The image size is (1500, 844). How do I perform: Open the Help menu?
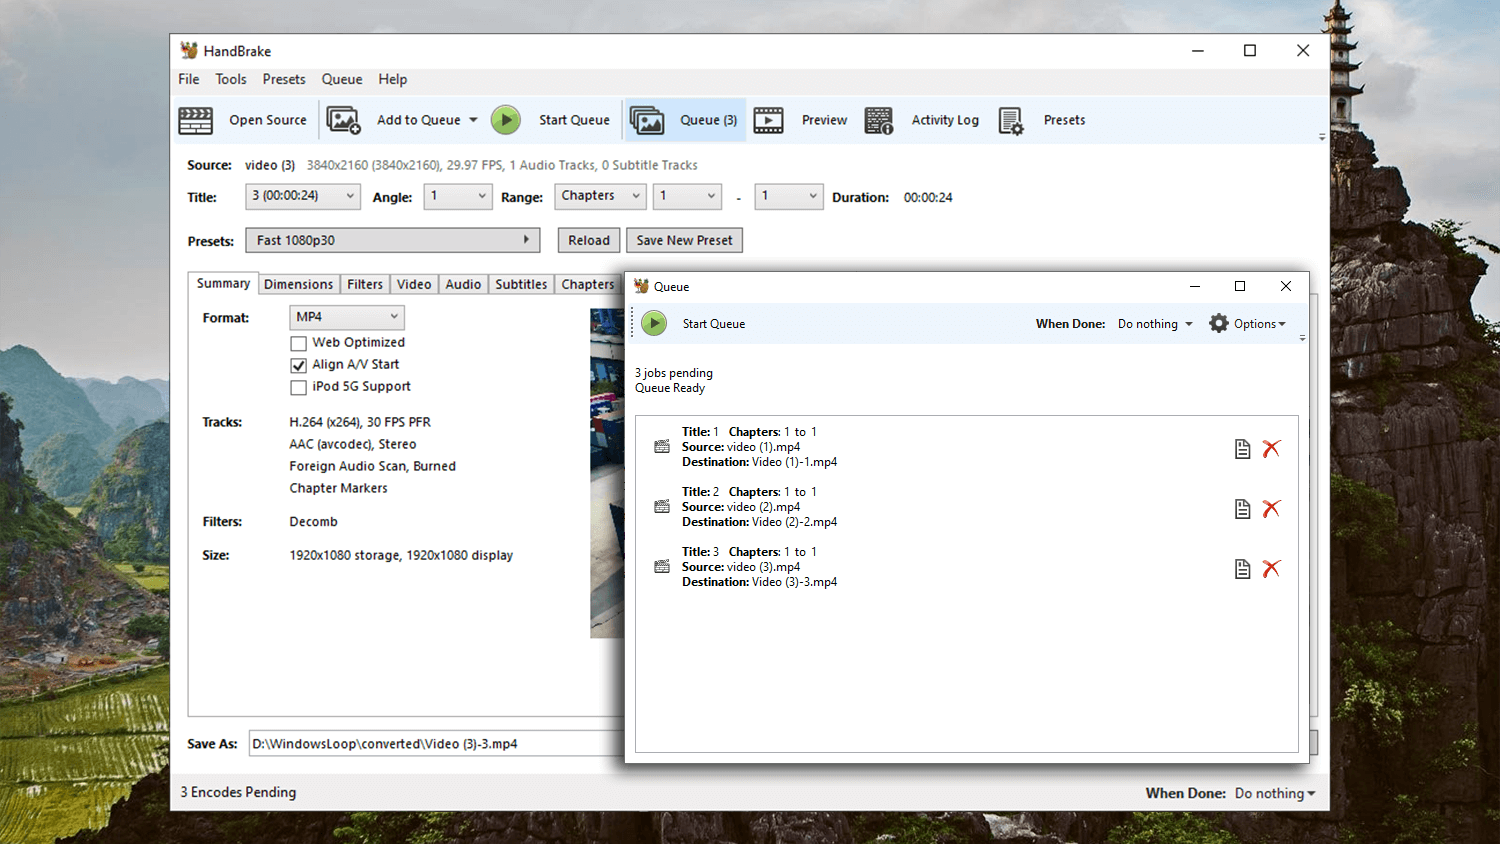393,79
